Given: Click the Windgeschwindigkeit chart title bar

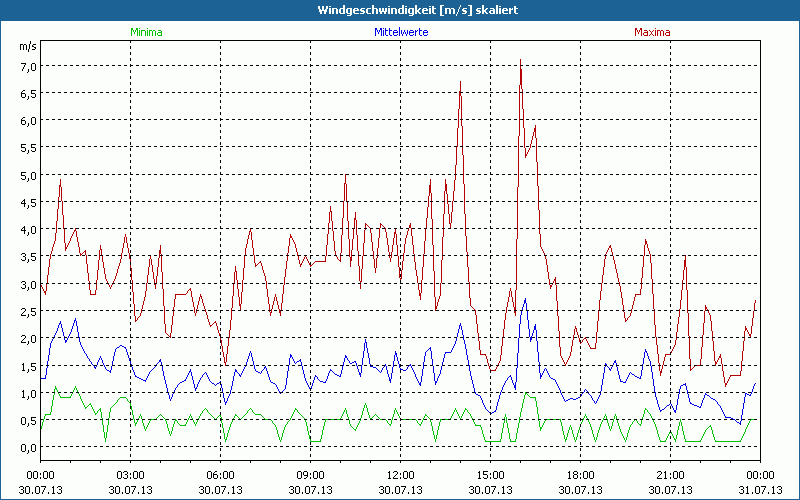Looking at the screenshot, I should pos(400,9).
